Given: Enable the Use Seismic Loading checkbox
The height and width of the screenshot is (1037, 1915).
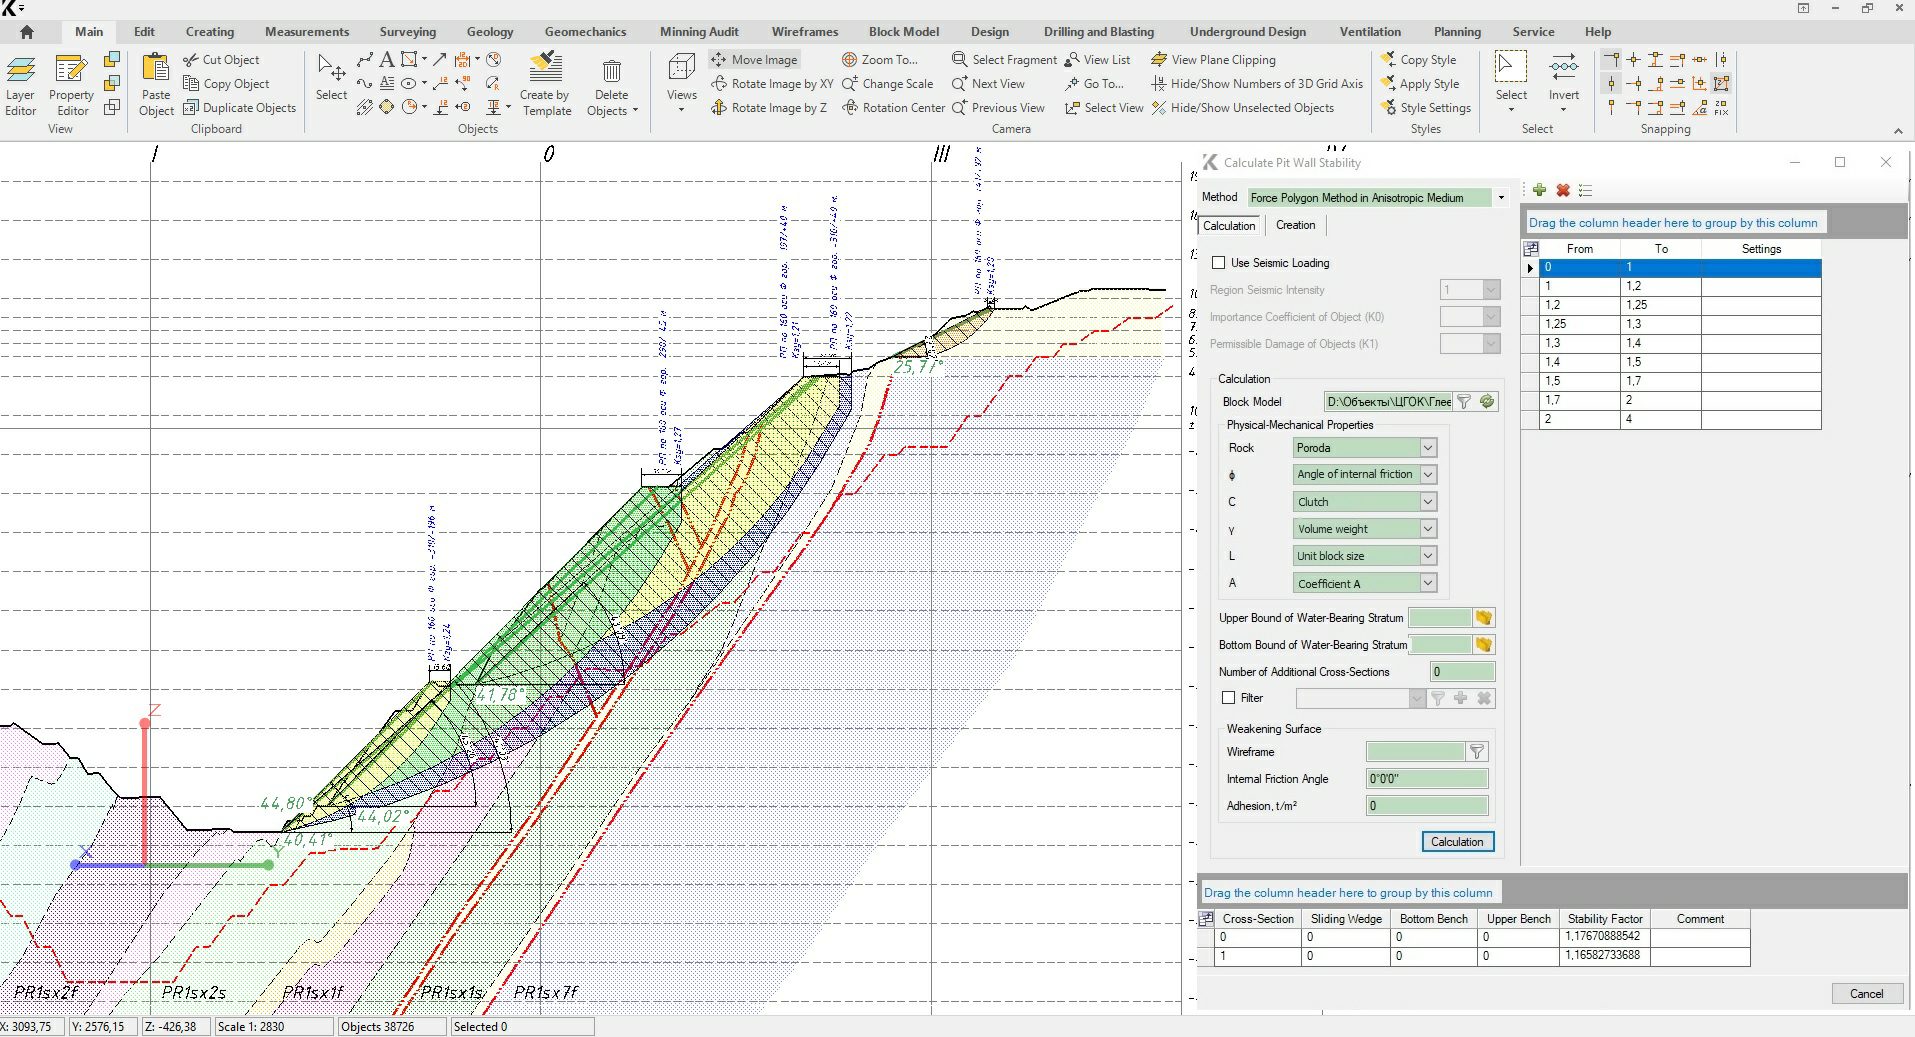Looking at the screenshot, I should coord(1218,263).
